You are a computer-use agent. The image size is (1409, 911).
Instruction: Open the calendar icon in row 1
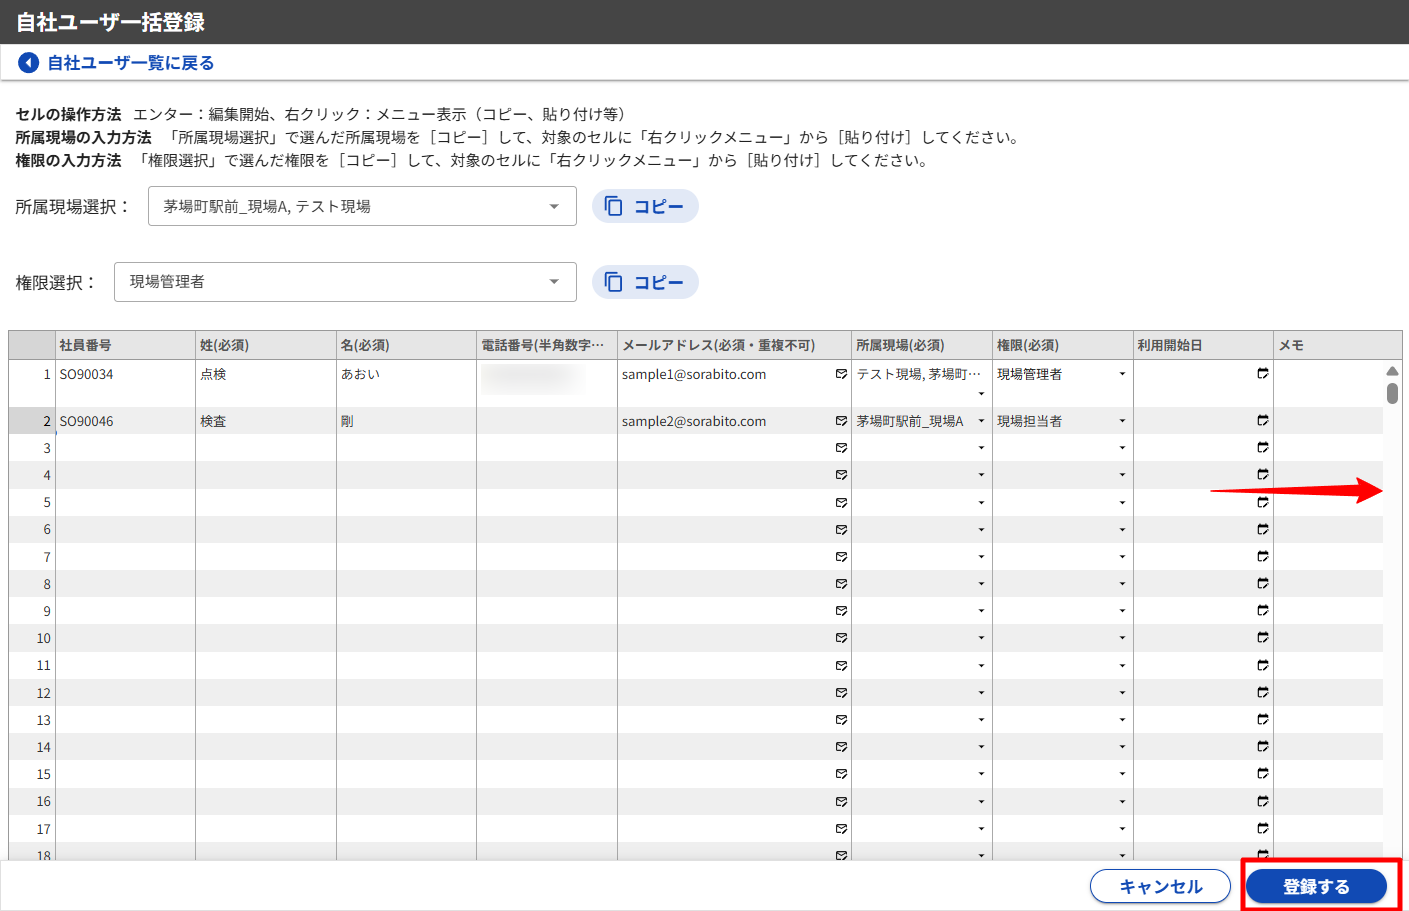tap(1263, 374)
